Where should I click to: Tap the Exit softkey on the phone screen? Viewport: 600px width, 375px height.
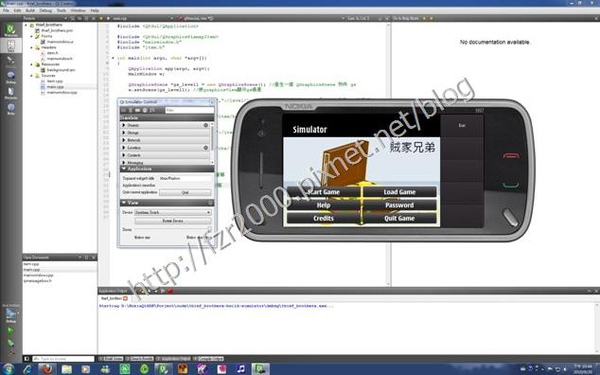[462, 126]
